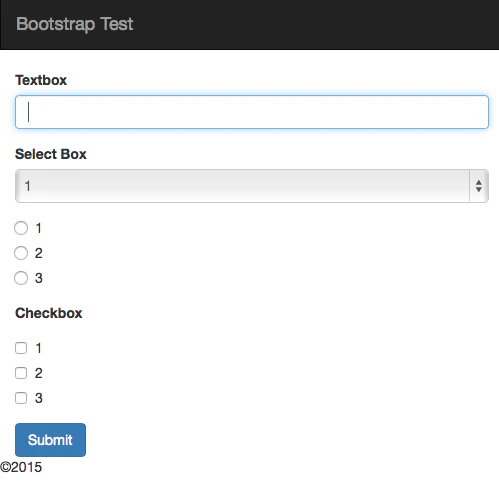Select radio button option 3
The height and width of the screenshot is (488, 499).
21,278
